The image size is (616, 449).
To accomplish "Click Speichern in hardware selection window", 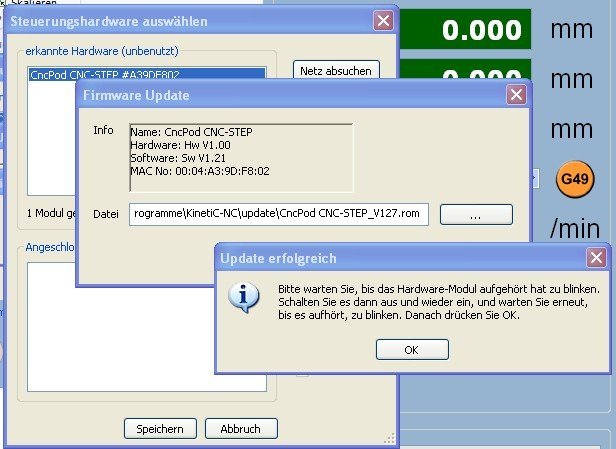I will click(x=160, y=429).
